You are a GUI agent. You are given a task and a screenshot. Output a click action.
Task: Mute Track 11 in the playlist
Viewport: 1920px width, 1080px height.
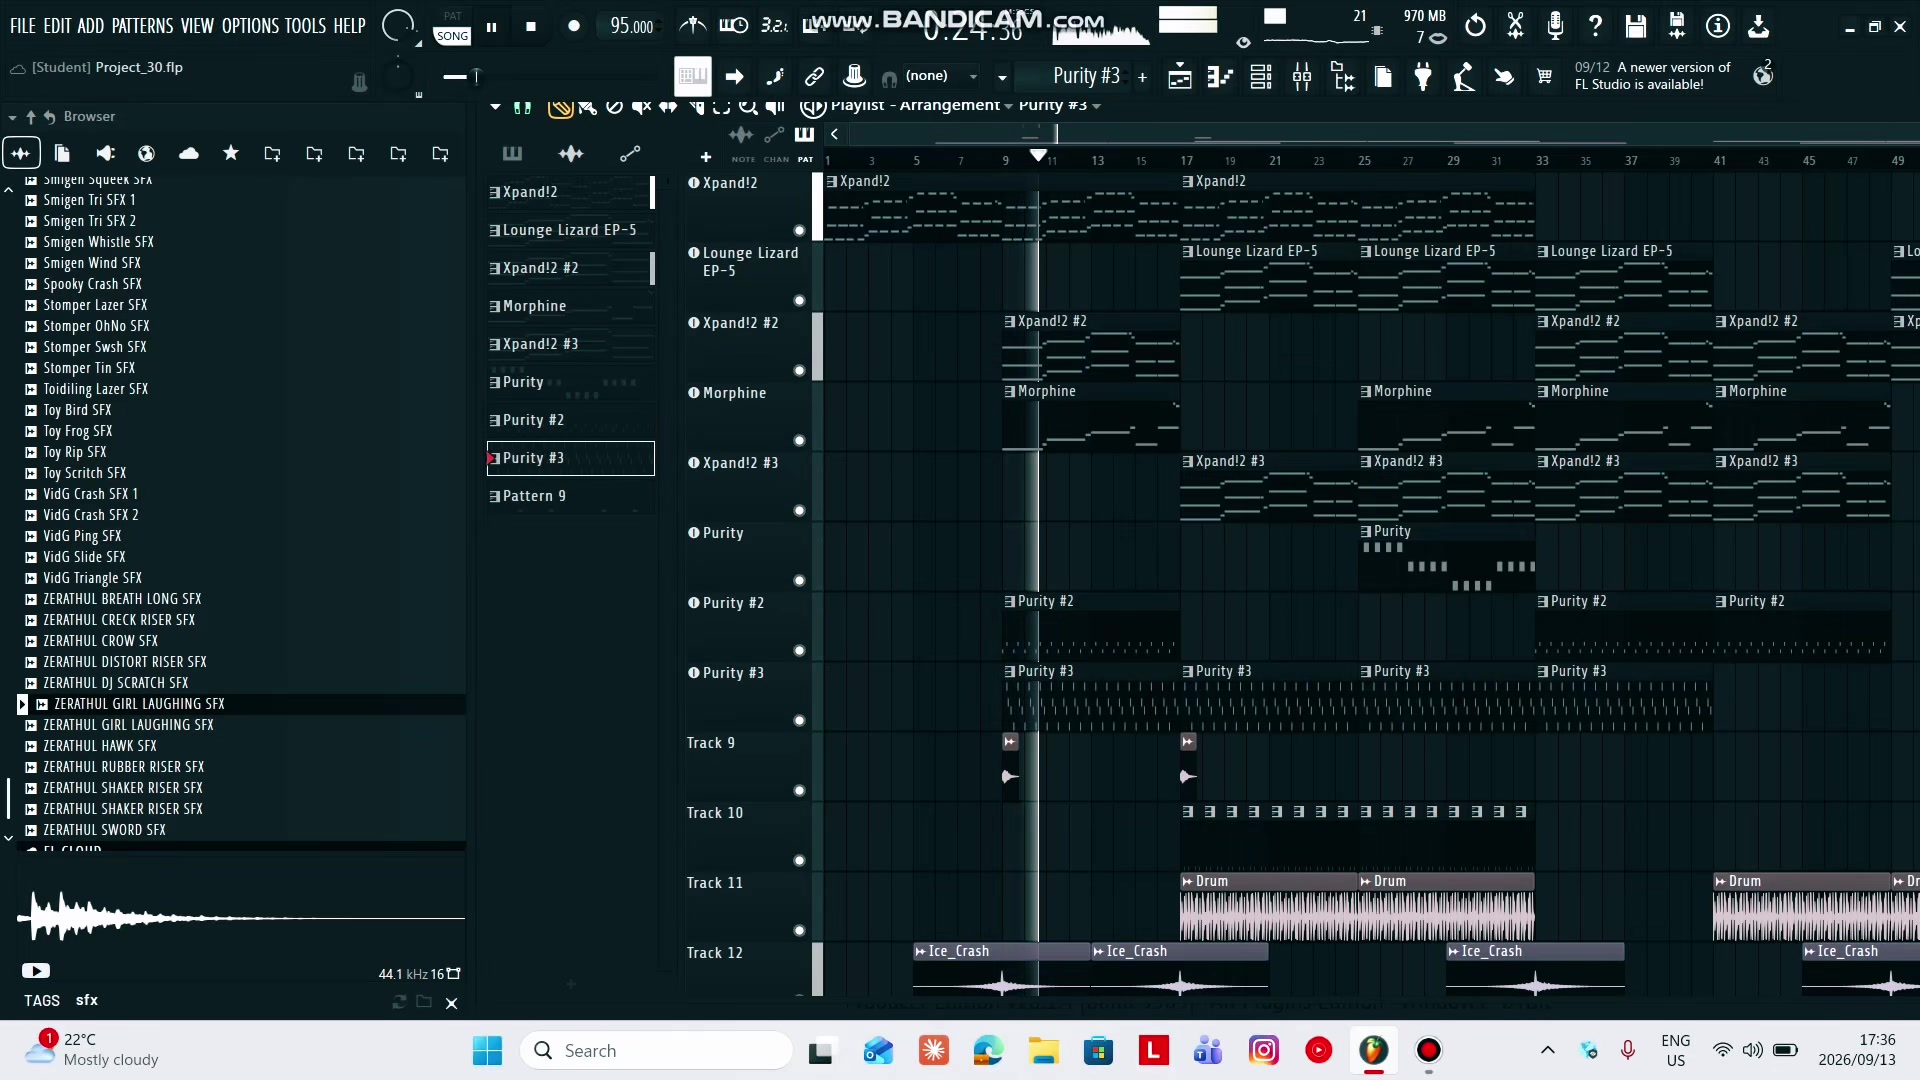799,931
